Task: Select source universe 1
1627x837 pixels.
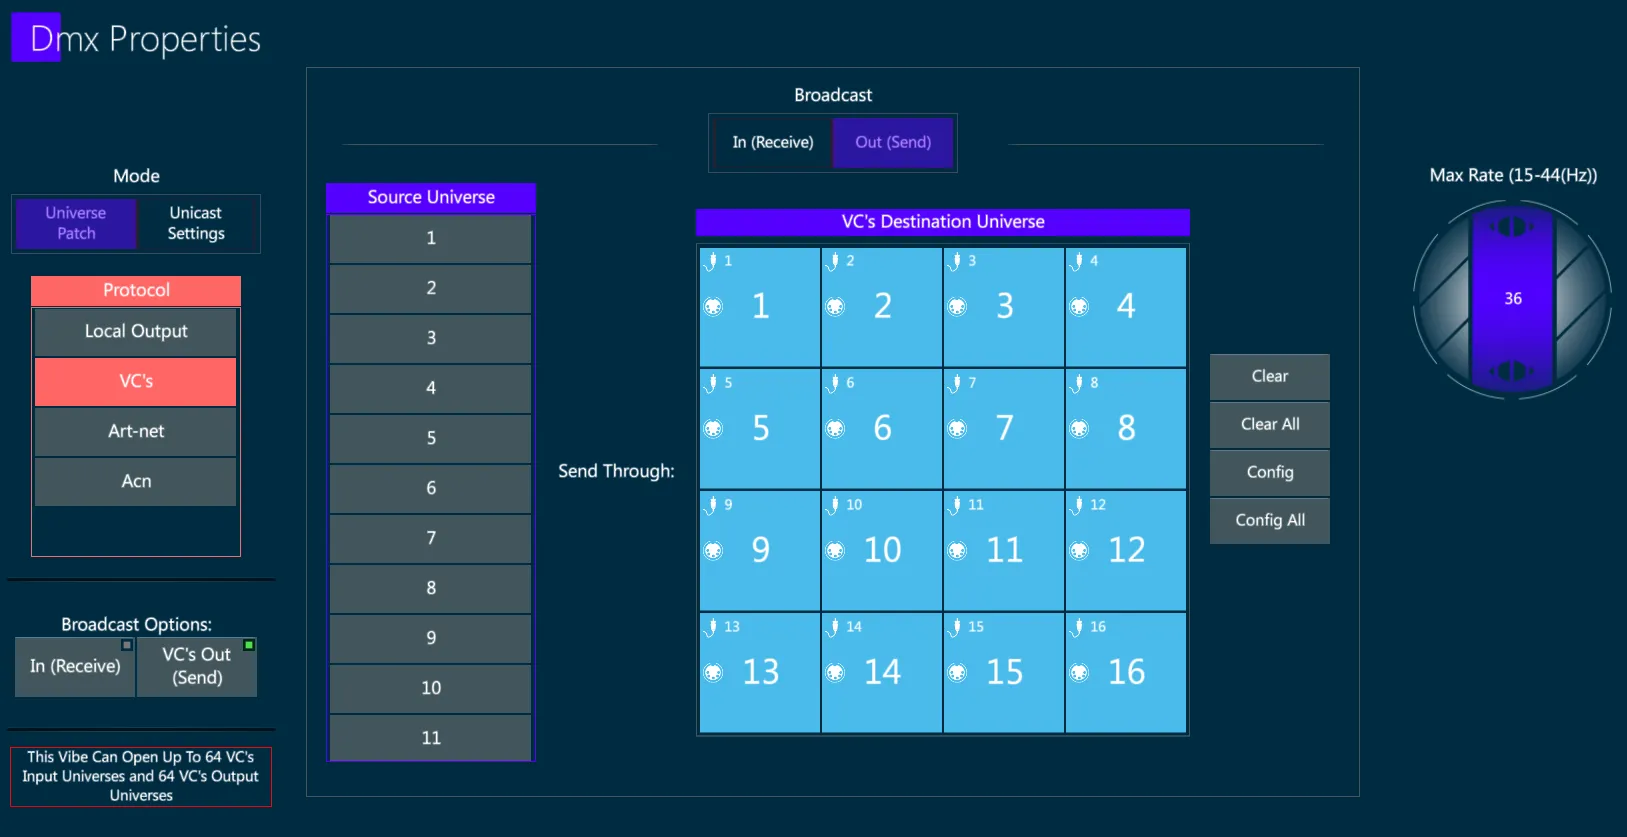Action: point(431,238)
